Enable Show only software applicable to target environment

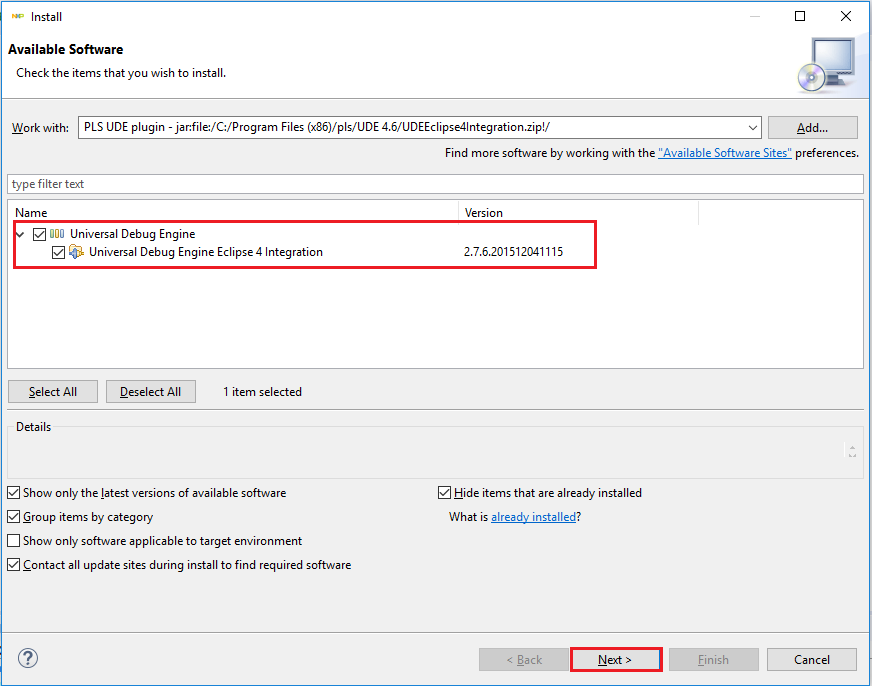pos(13,541)
